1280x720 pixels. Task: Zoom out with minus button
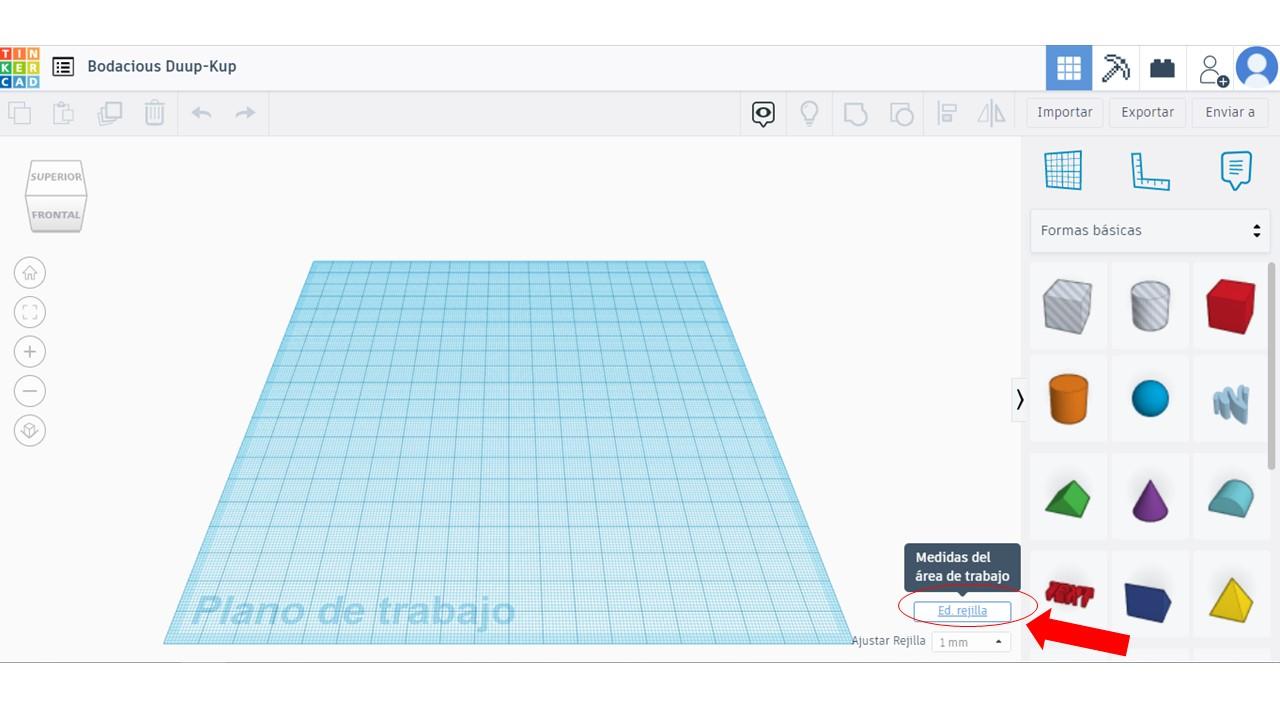pos(30,391)
